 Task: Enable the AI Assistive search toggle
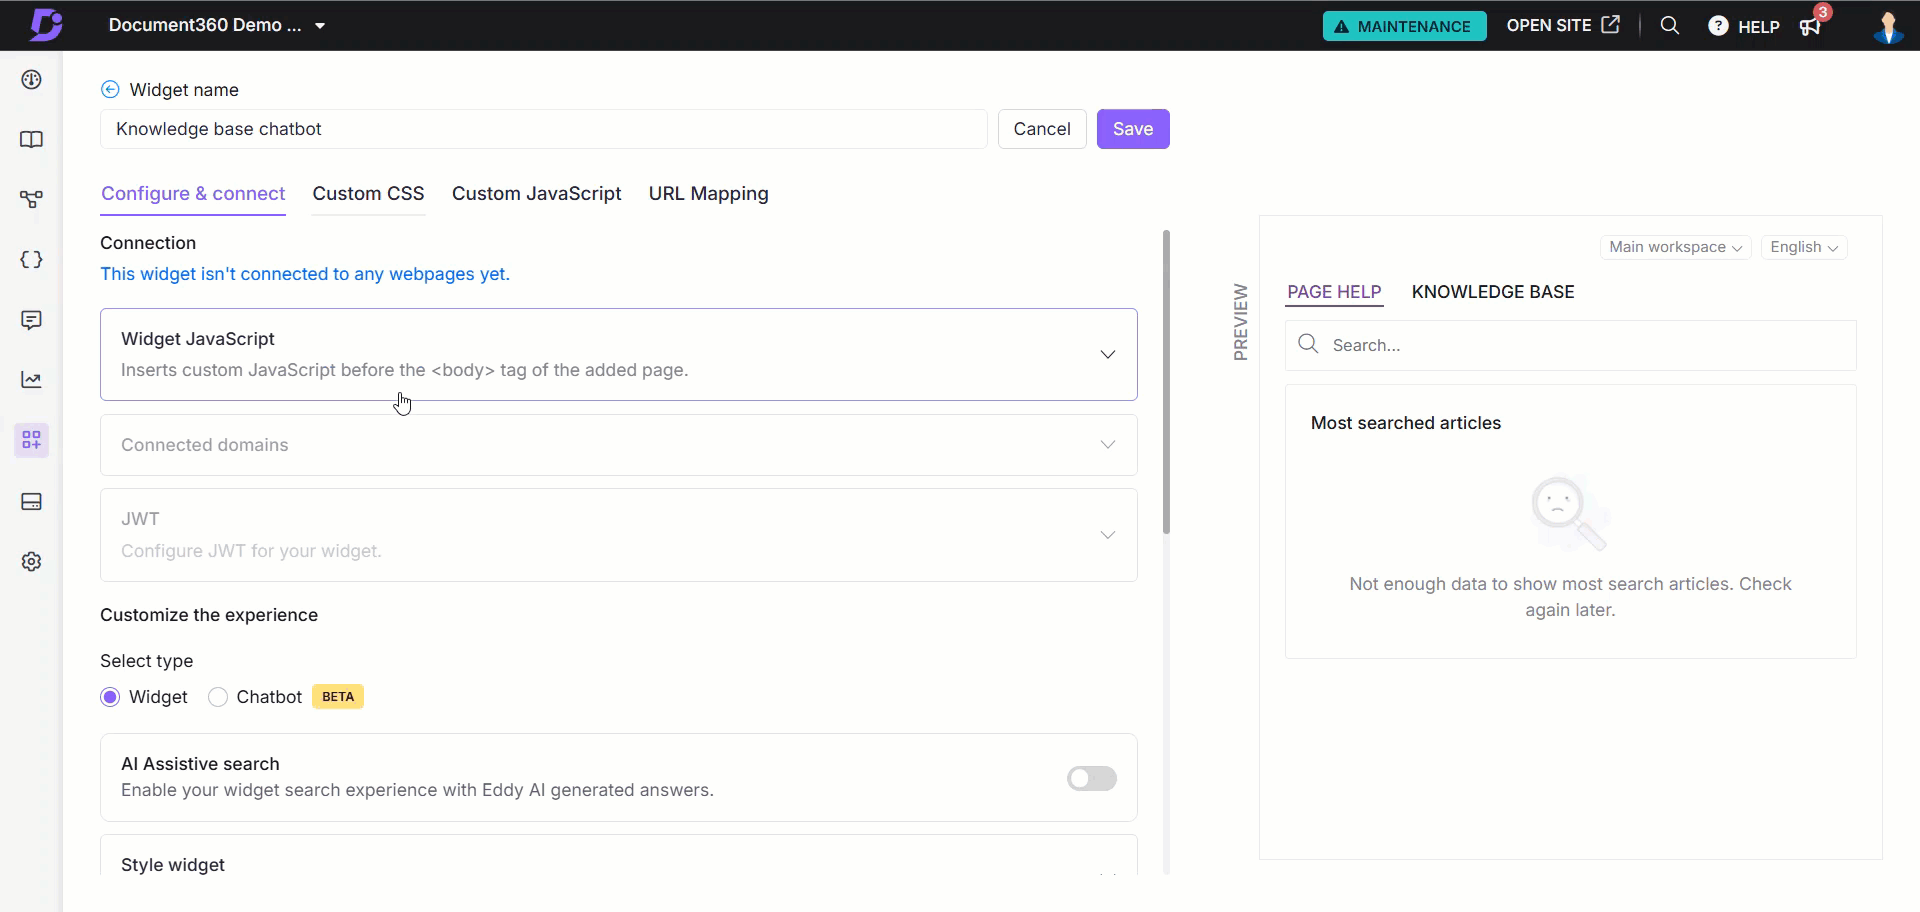(x=1091, y=778)
